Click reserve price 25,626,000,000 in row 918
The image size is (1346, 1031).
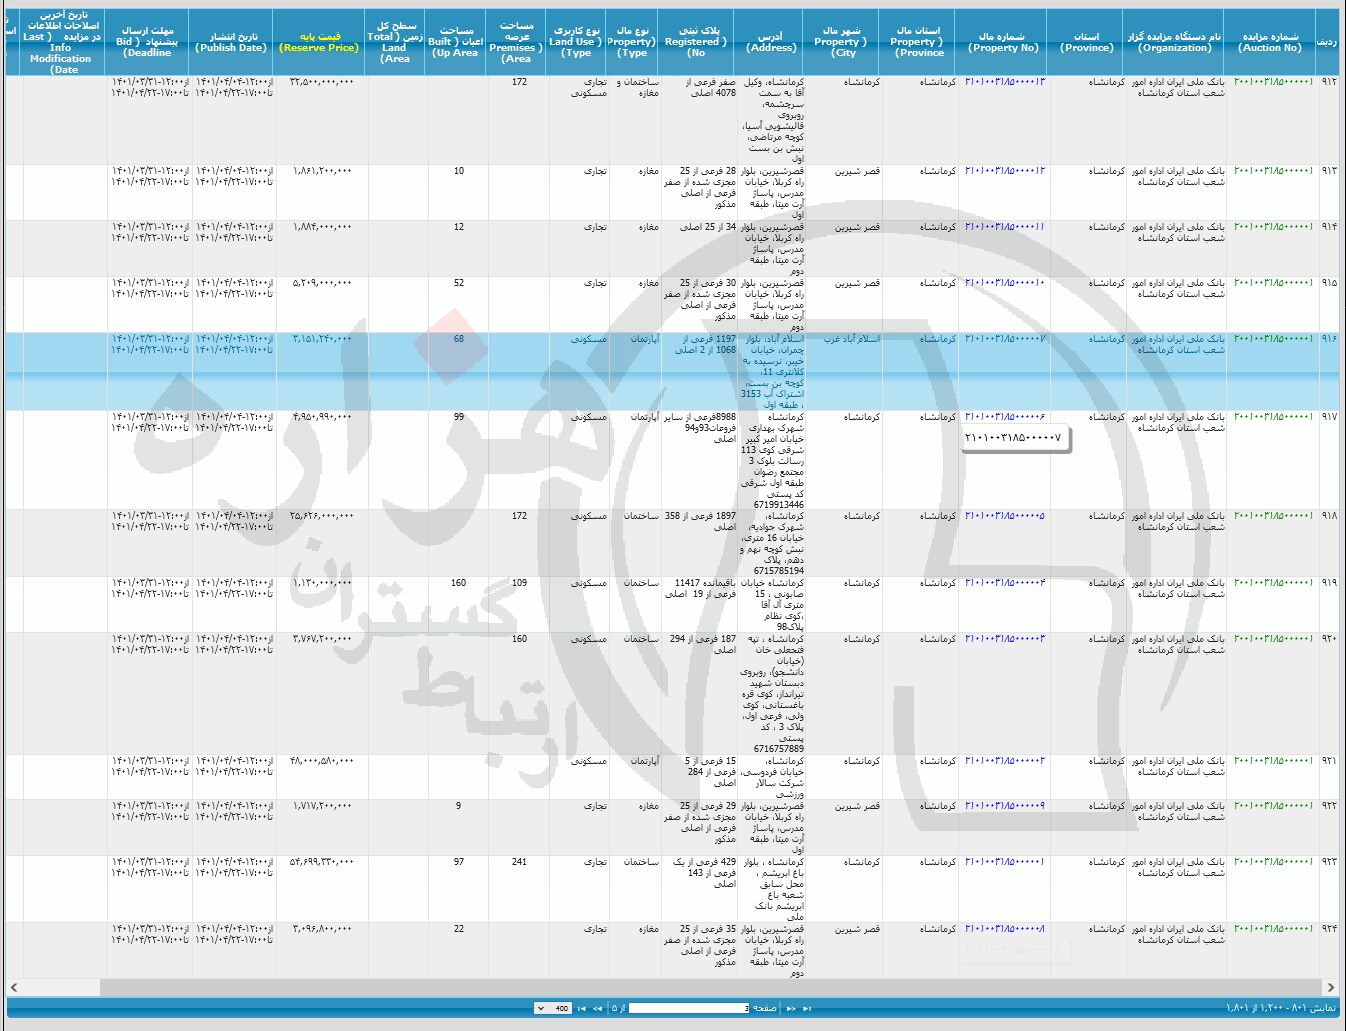(x=321, y=516)
